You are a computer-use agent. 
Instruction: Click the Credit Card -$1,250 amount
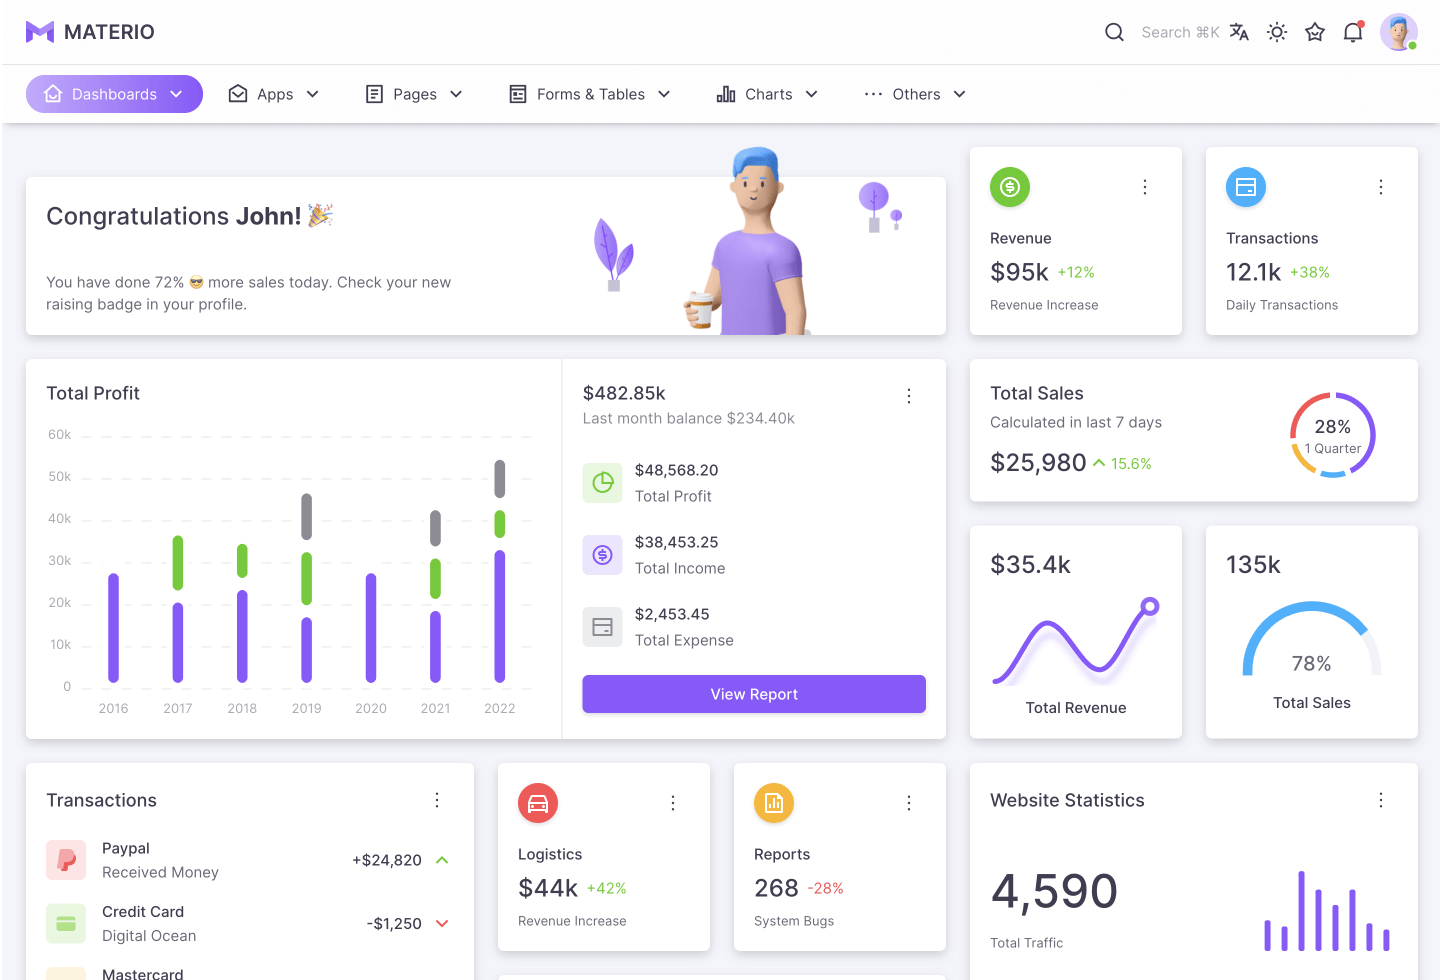tap(394, 924)
